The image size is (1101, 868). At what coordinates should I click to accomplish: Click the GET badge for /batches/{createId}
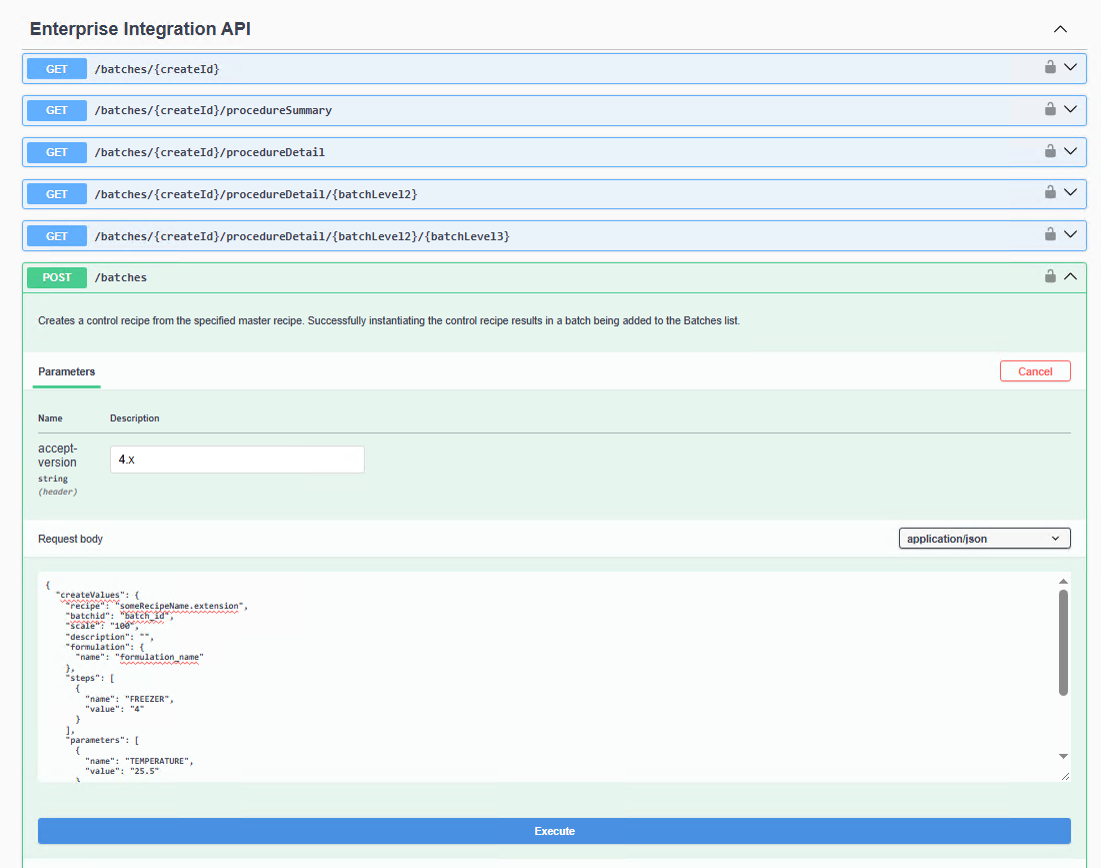(x=57, y=69)
